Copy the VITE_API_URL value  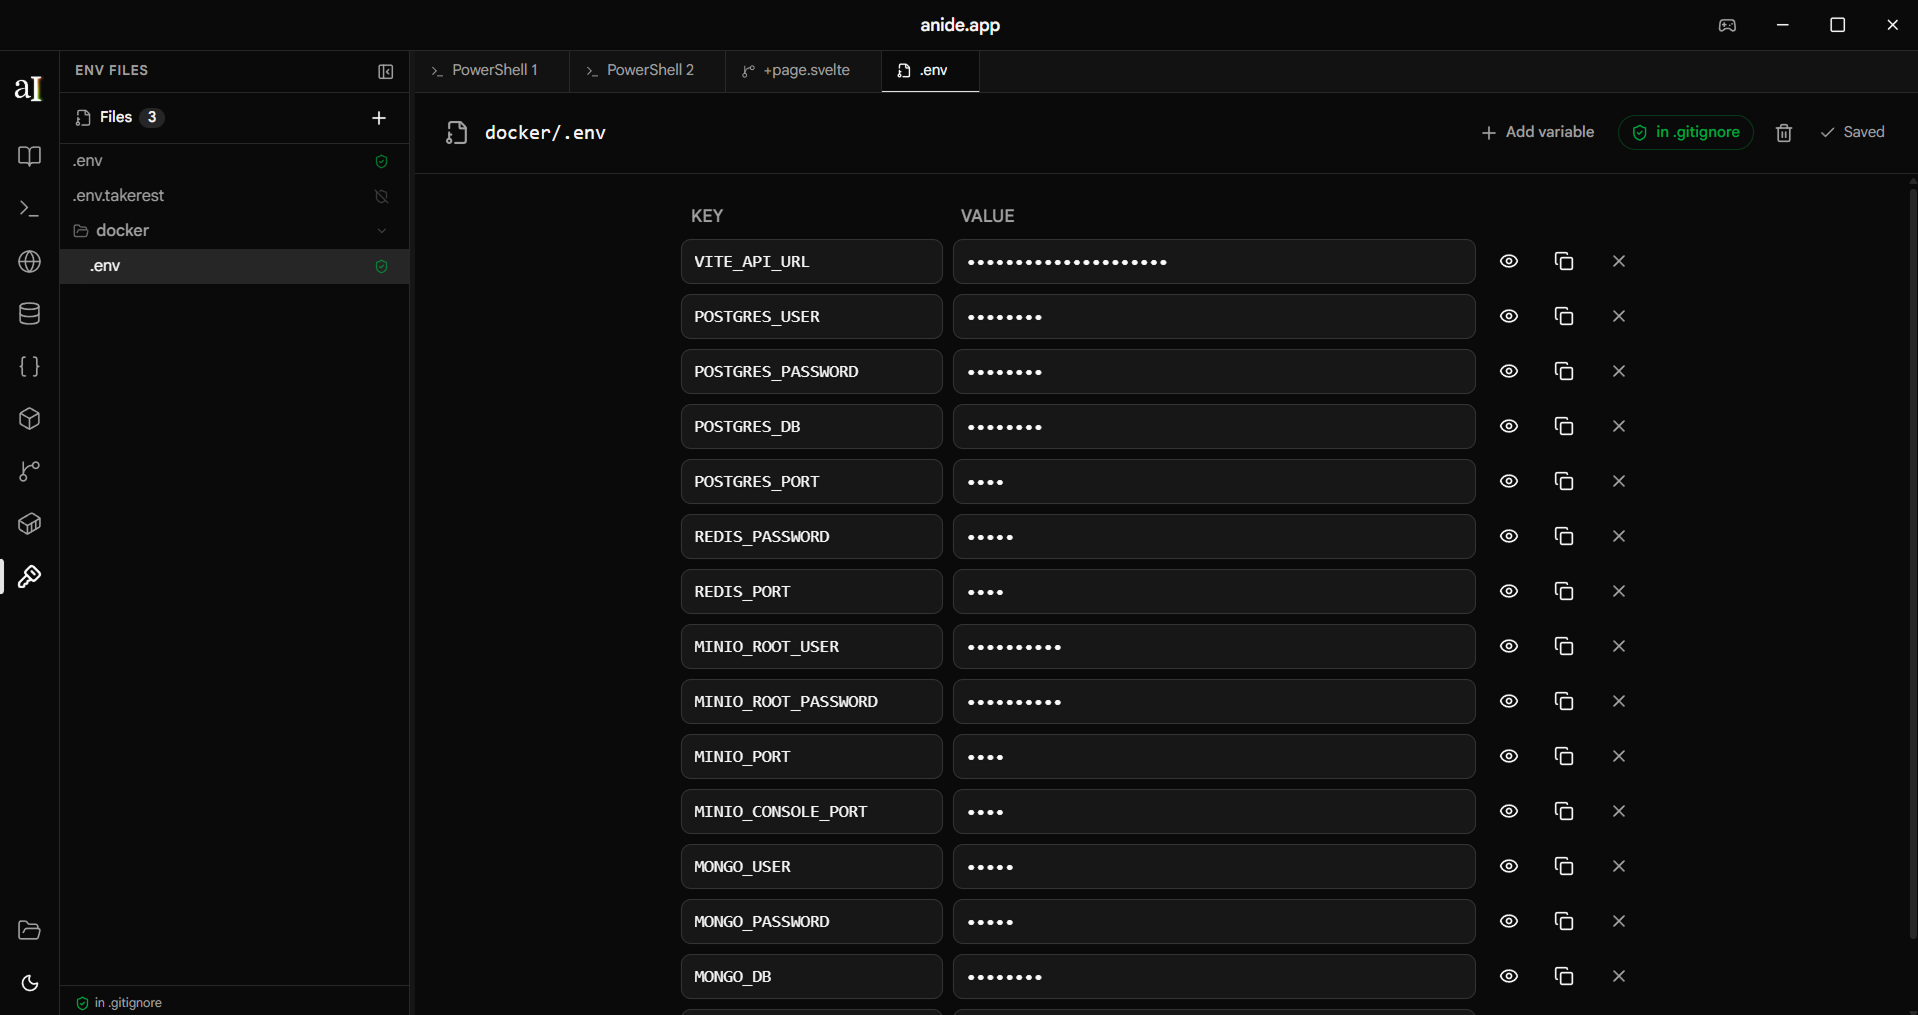[1564, 262]
